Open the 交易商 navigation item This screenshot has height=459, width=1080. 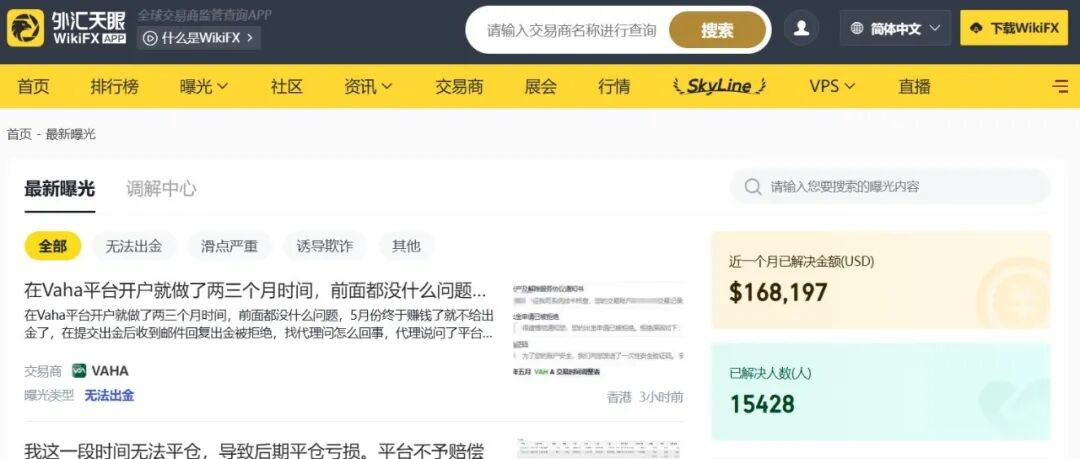tap(459, 86)
